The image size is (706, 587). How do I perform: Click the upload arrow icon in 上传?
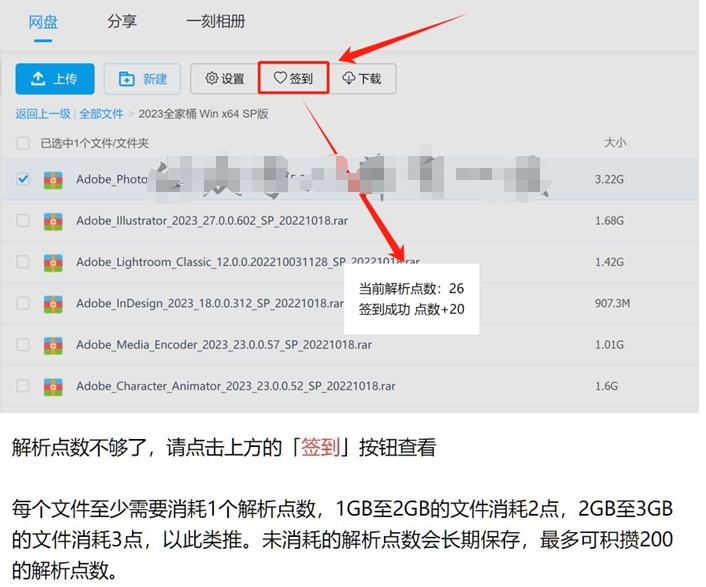coord(38,79)
